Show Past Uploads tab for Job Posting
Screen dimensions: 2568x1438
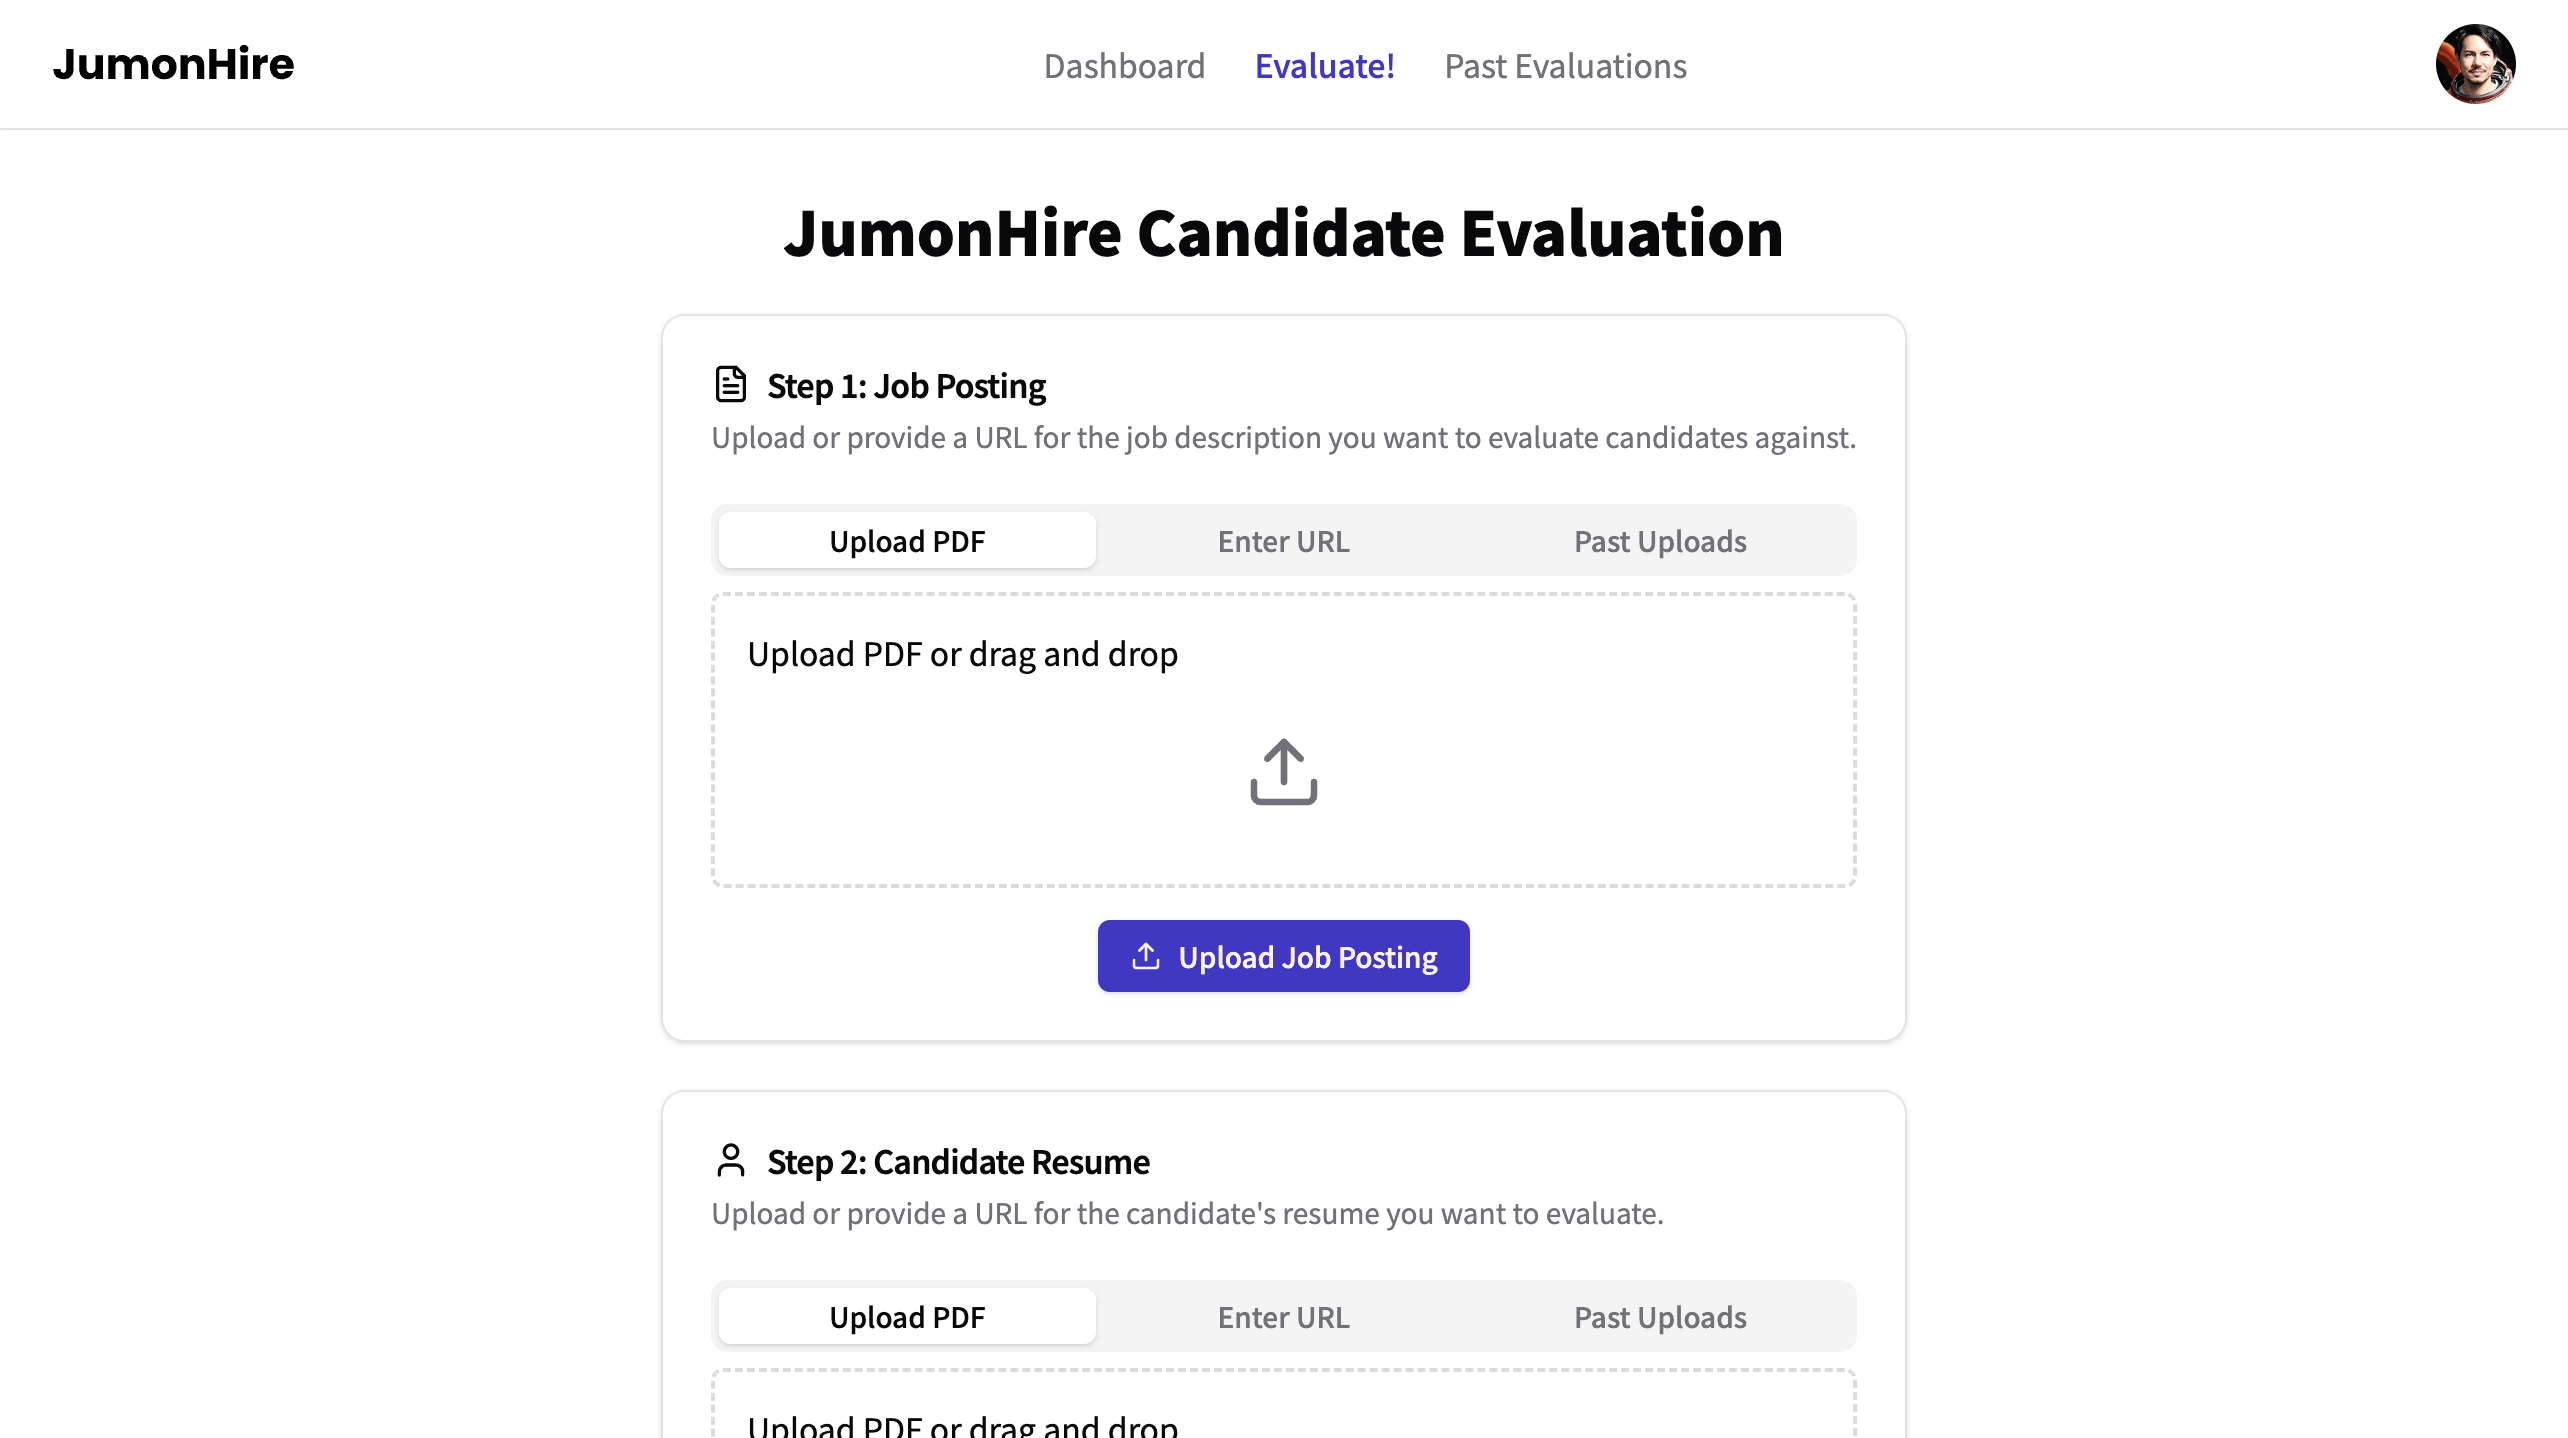[x=1660, y=541]
